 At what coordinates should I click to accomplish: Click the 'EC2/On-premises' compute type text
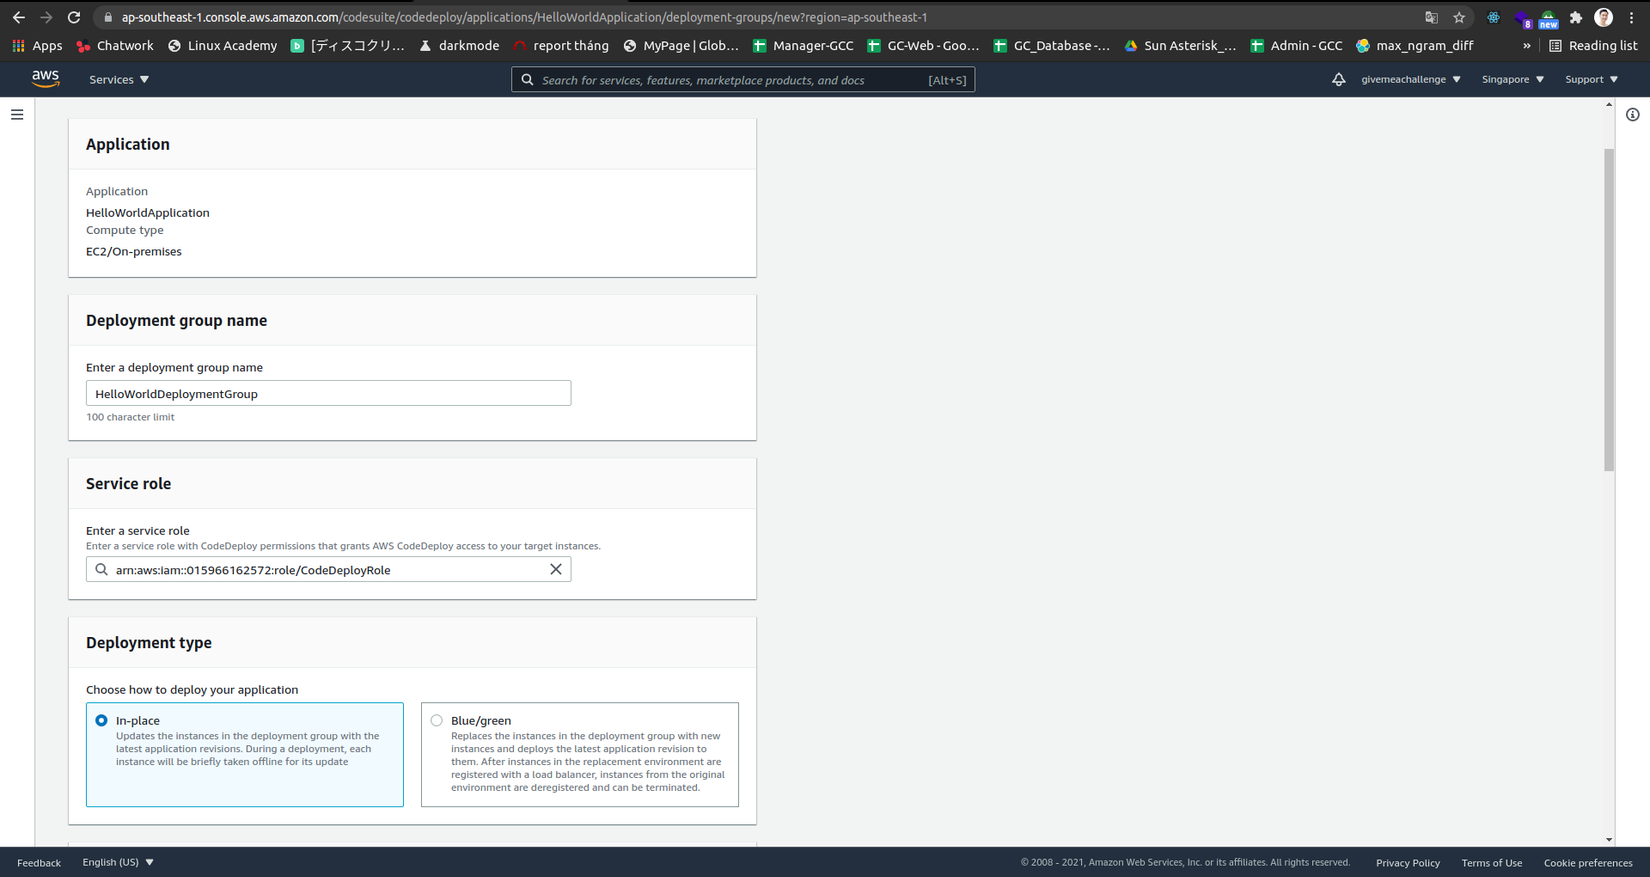pyautogui.click(x=134, y=251)
